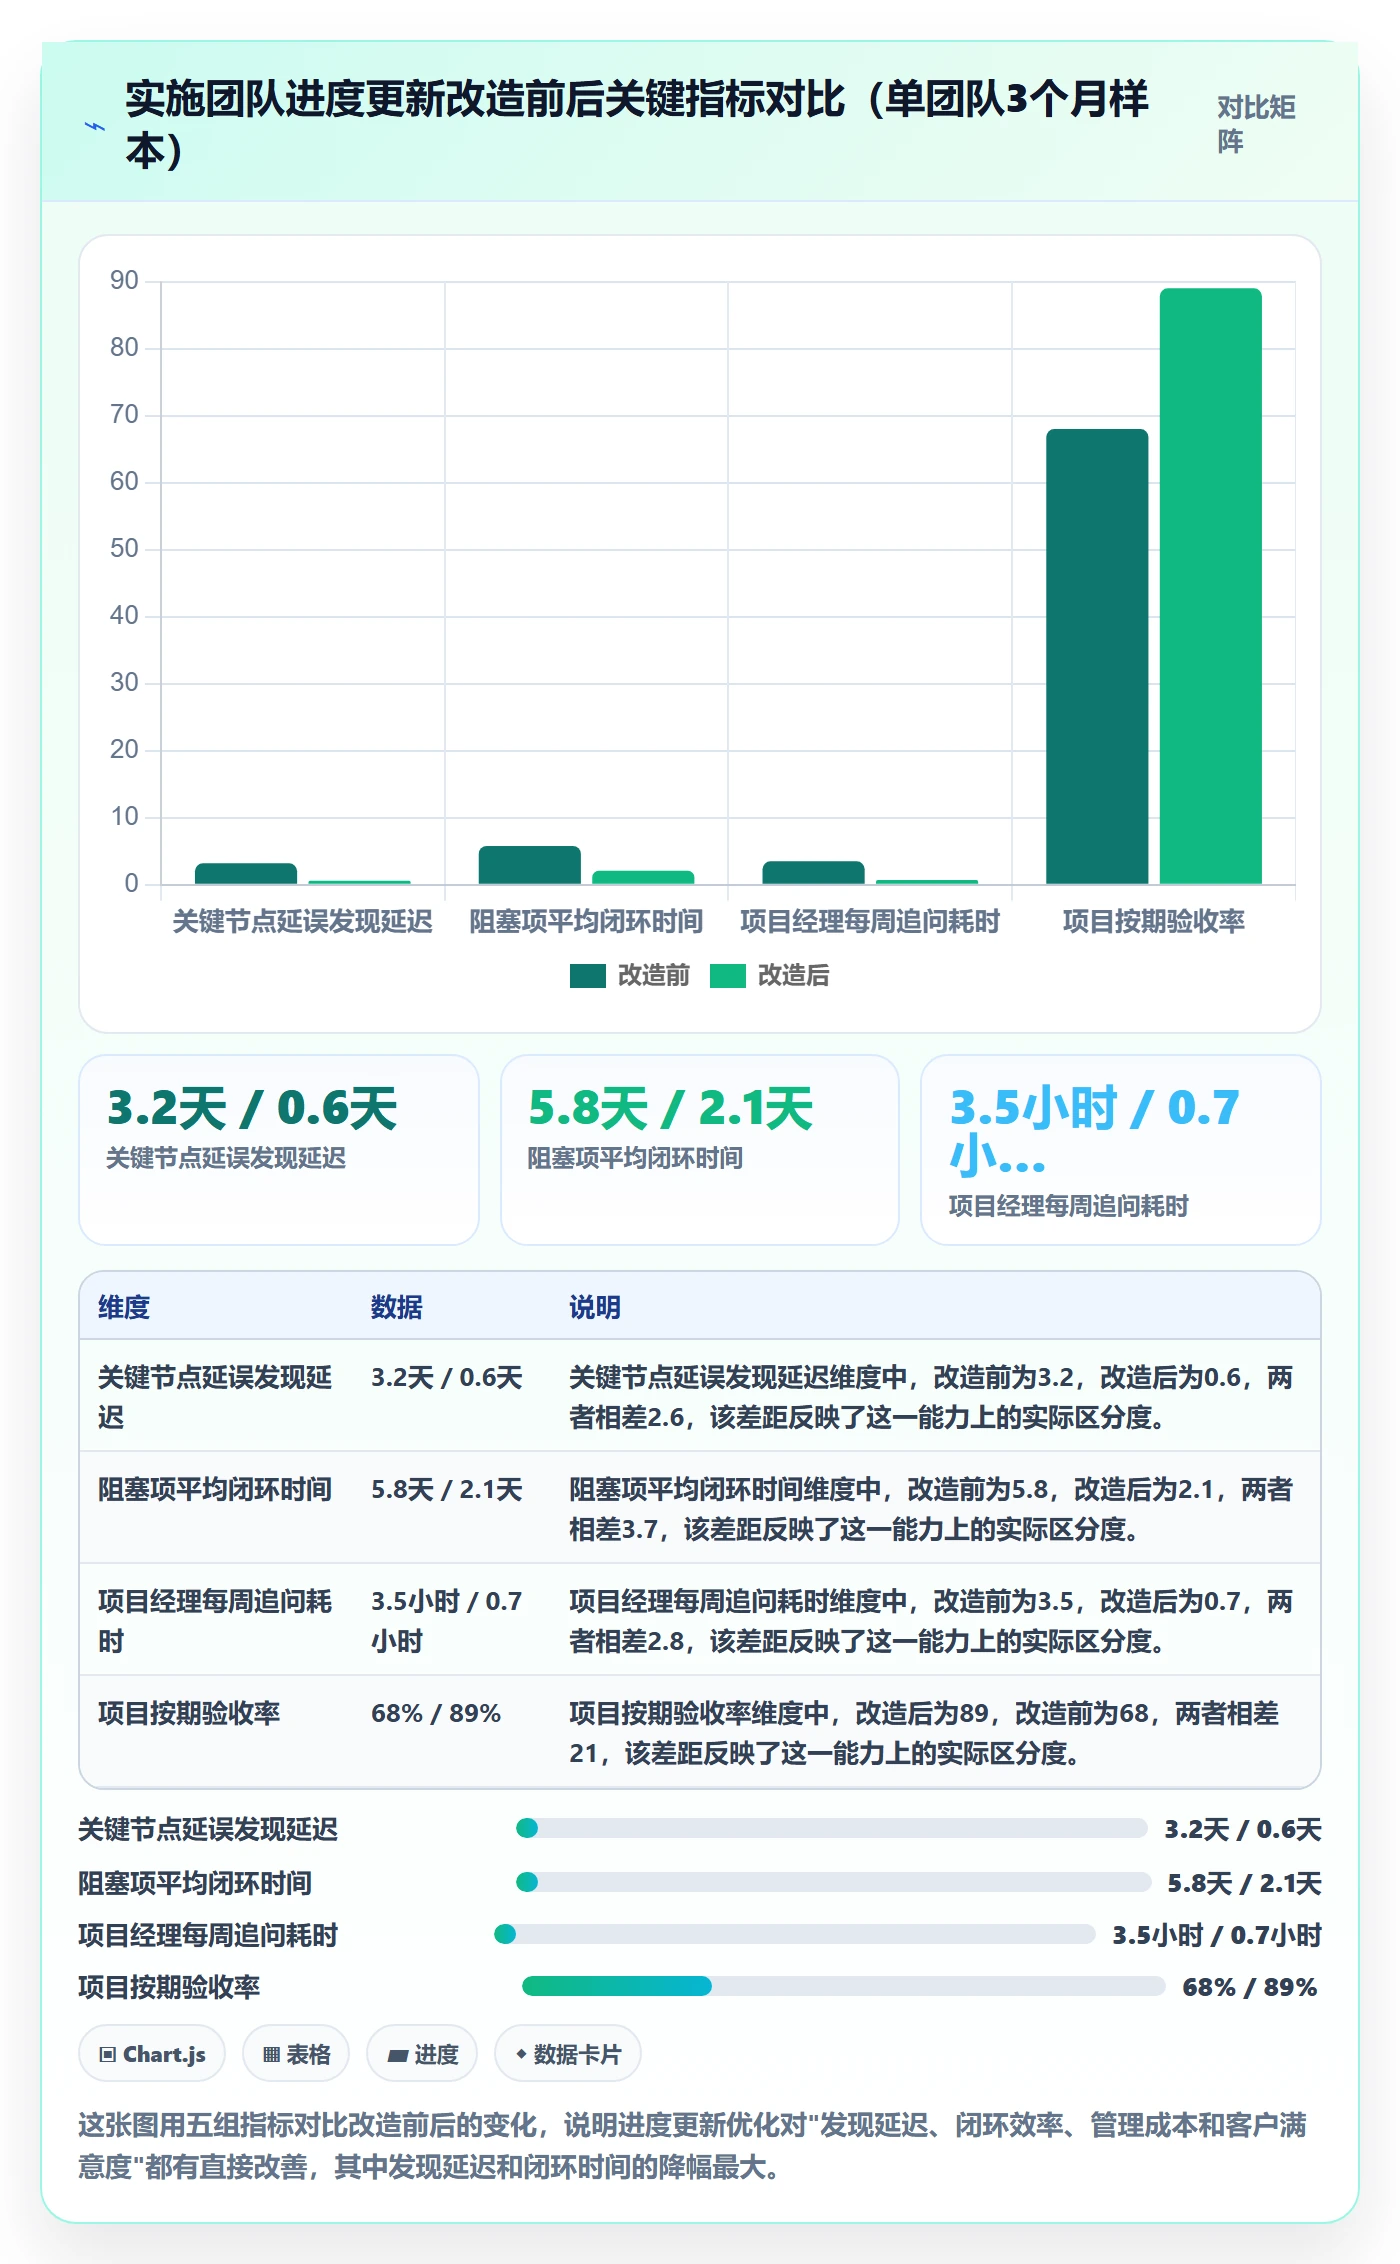
Task: Click the 数据 column header
Action: click(397, 1307)
